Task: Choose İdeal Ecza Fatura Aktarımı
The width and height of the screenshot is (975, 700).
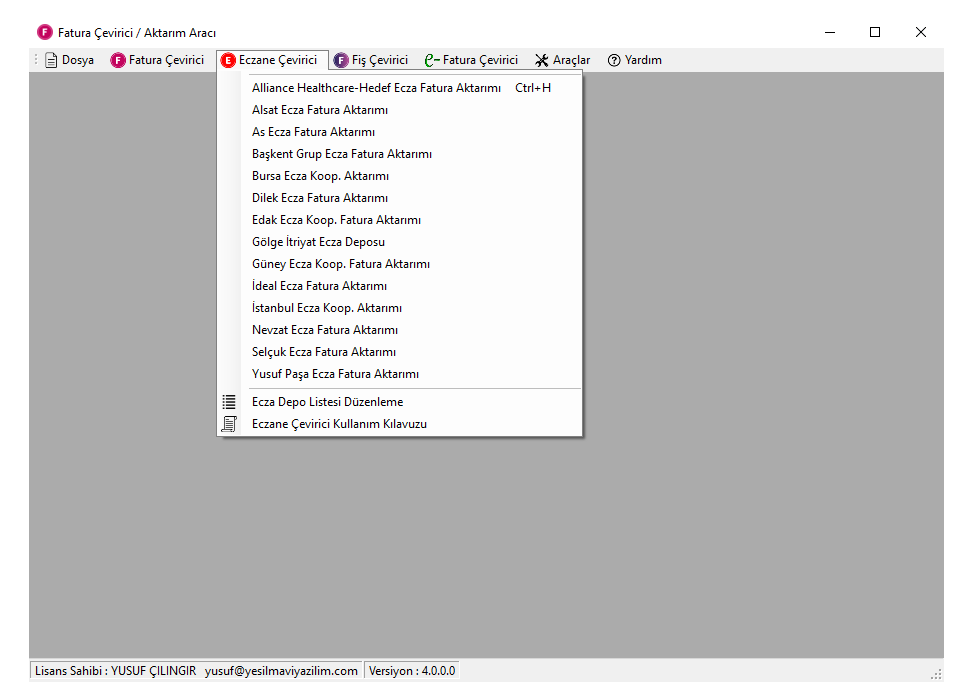Action: (400, 286)
